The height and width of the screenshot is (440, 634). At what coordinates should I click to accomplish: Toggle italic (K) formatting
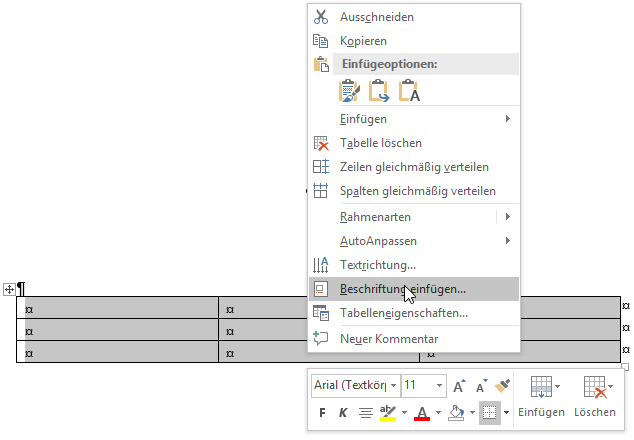(342, 412)
